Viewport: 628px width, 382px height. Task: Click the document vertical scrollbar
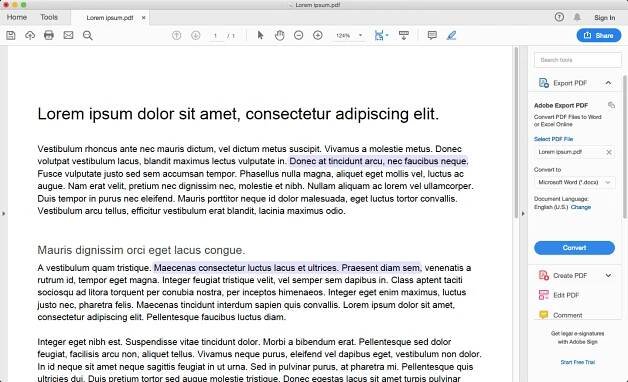coord(516,132)
